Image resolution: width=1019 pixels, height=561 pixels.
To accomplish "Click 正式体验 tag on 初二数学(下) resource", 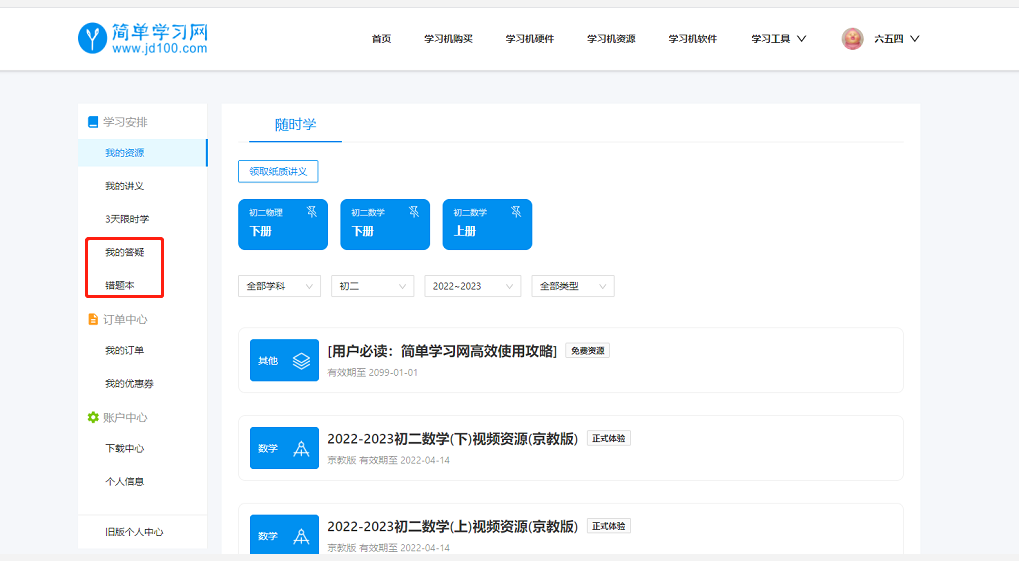I will click(x=608, y=439).
